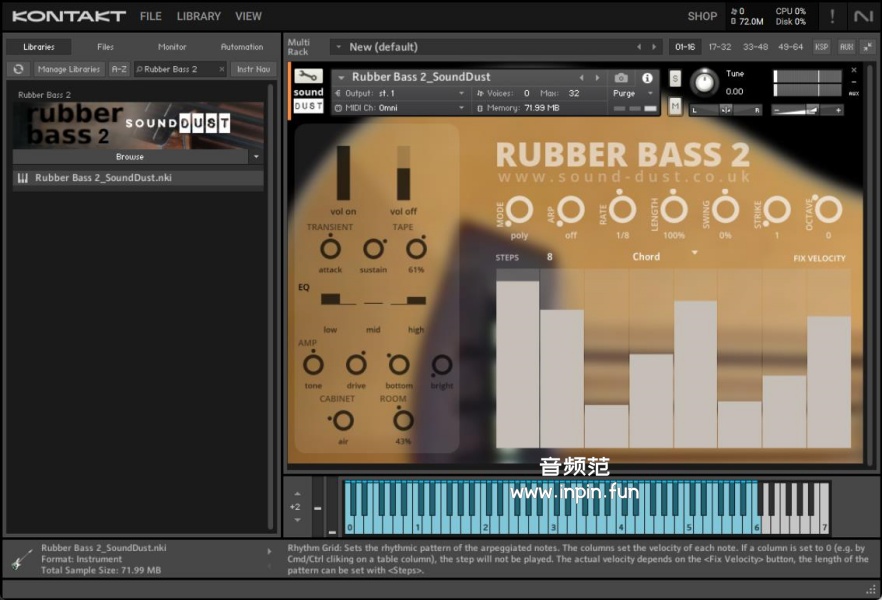Open the dropdown arrow beside Browse

click(x=256, y=157)
